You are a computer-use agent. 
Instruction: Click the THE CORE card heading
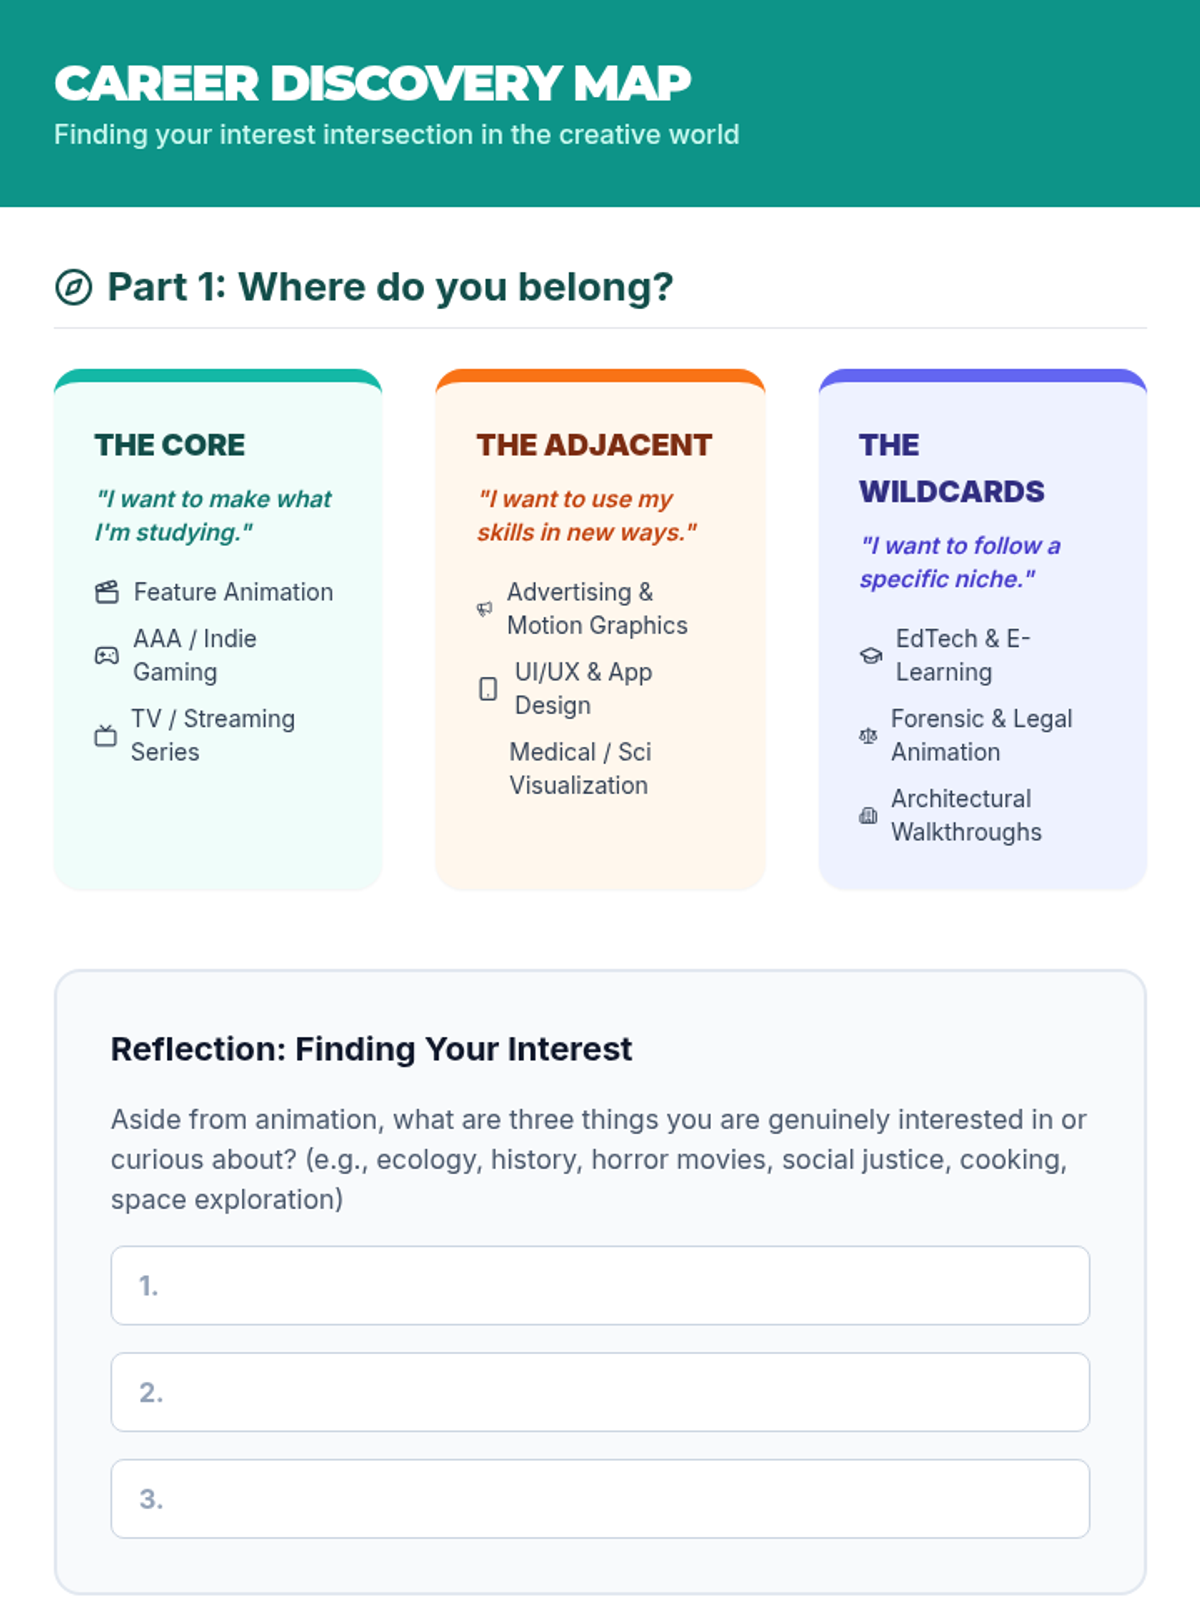[170, 445]
